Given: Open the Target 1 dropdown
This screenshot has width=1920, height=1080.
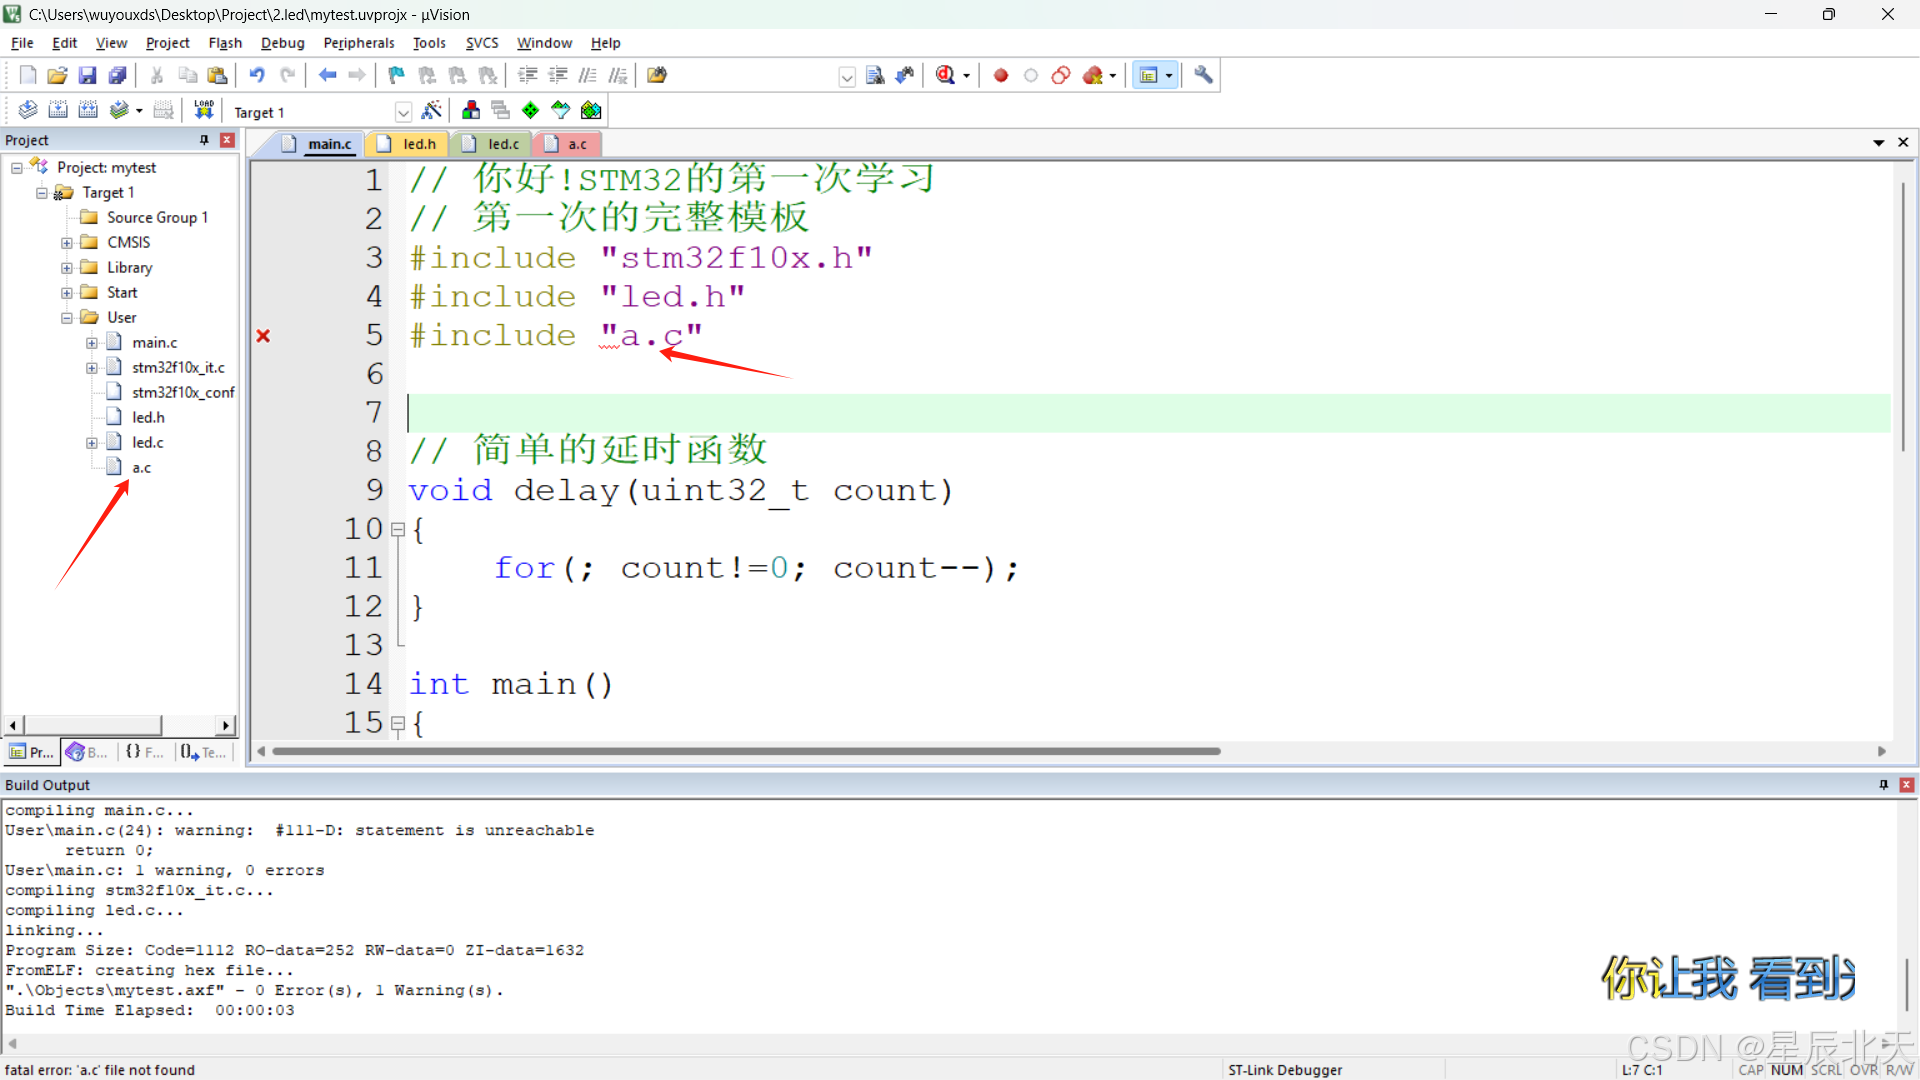Looking at the screenshot, I should pos(403,112).
